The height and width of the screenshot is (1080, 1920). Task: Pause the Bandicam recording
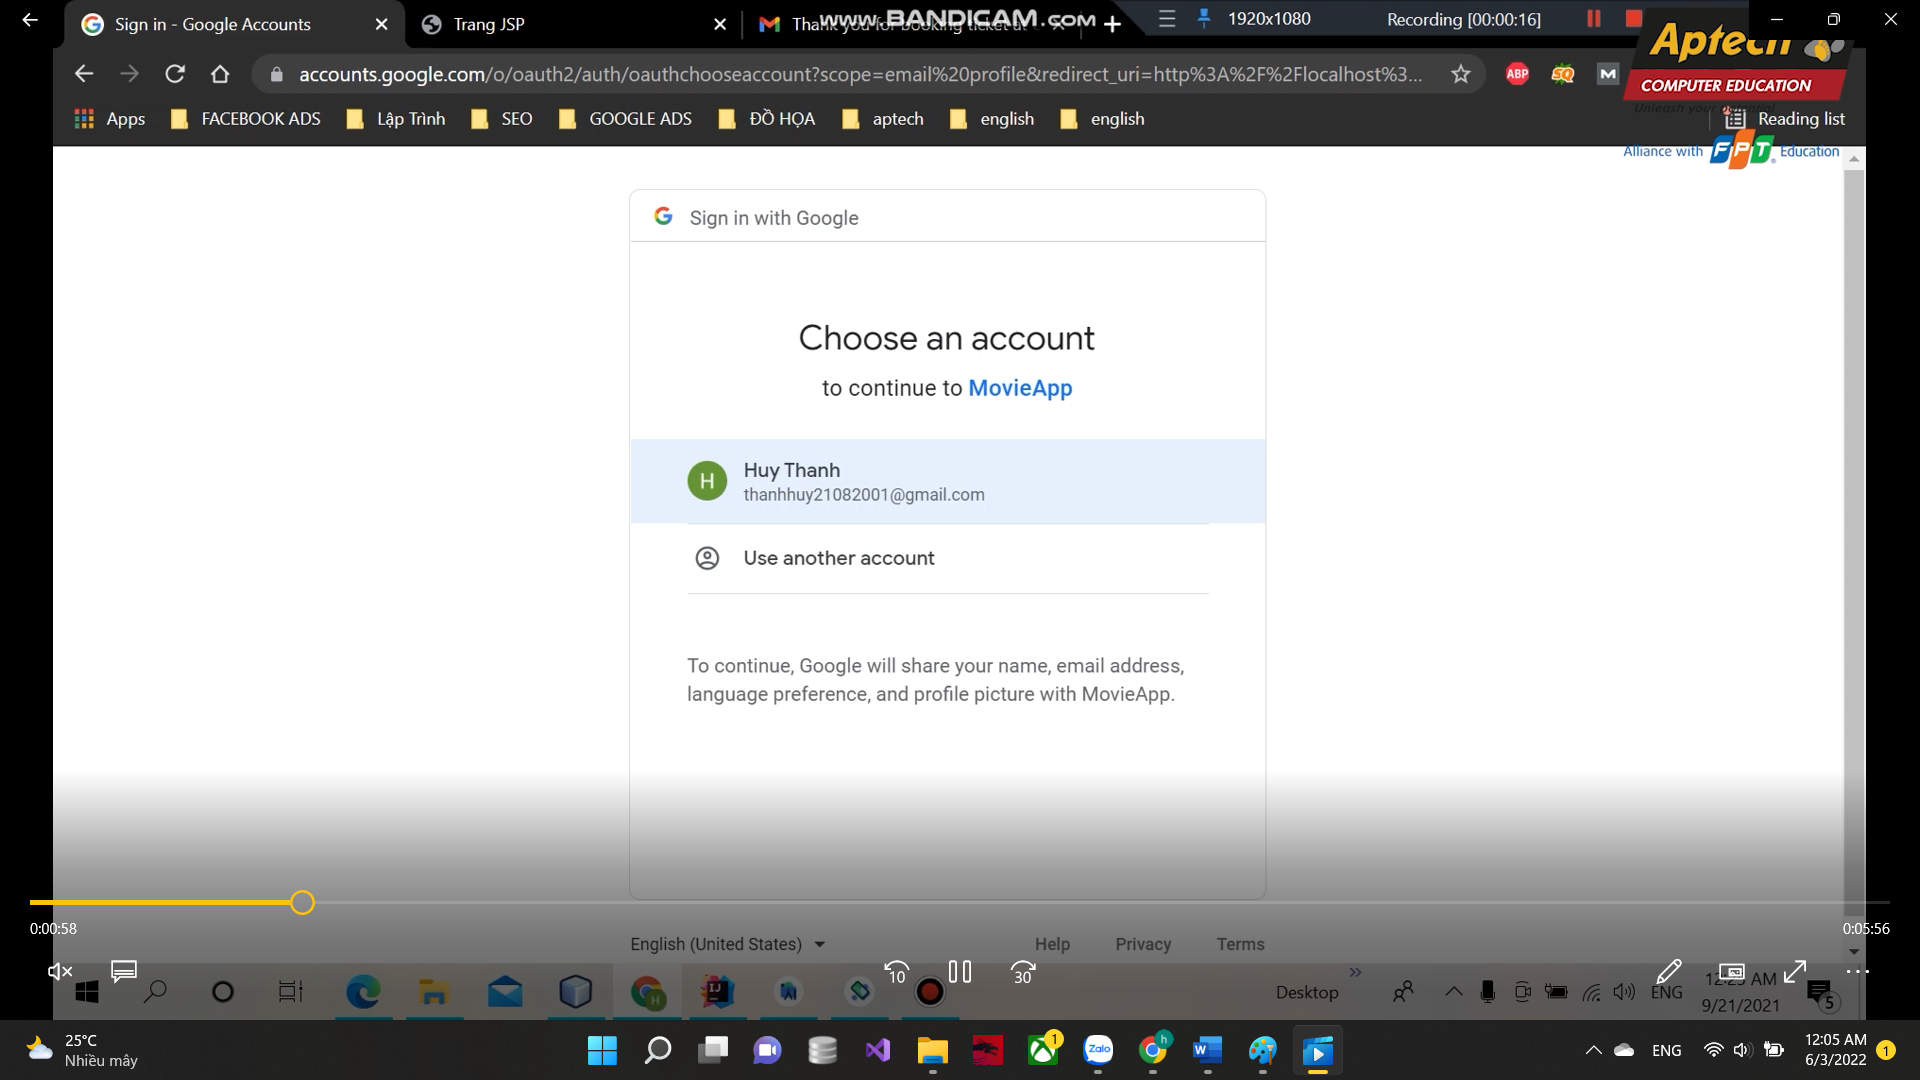tap(1594, 18)
